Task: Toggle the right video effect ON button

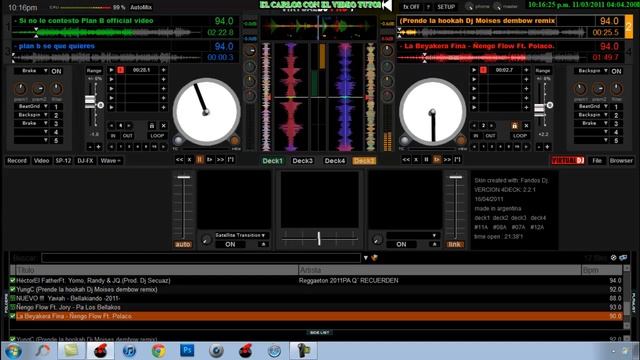Action: pyautogui.click(x=401, y=244)
